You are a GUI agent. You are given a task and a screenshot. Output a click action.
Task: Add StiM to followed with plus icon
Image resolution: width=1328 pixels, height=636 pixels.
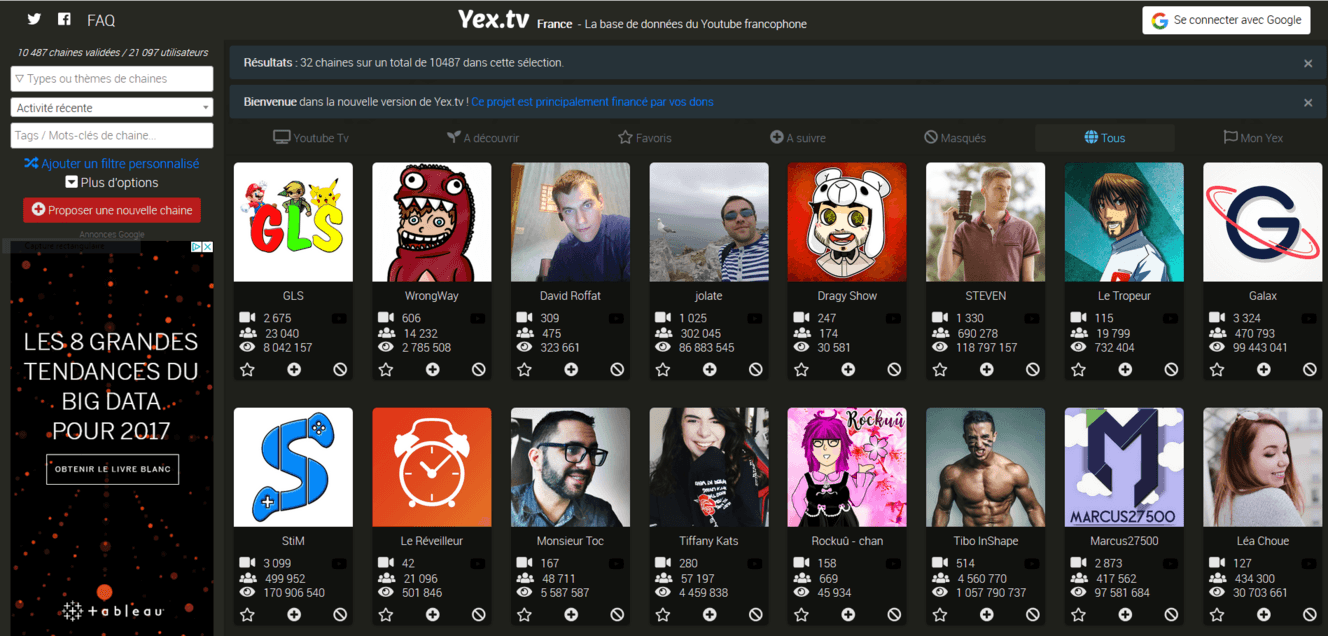(x=294, y=615)
